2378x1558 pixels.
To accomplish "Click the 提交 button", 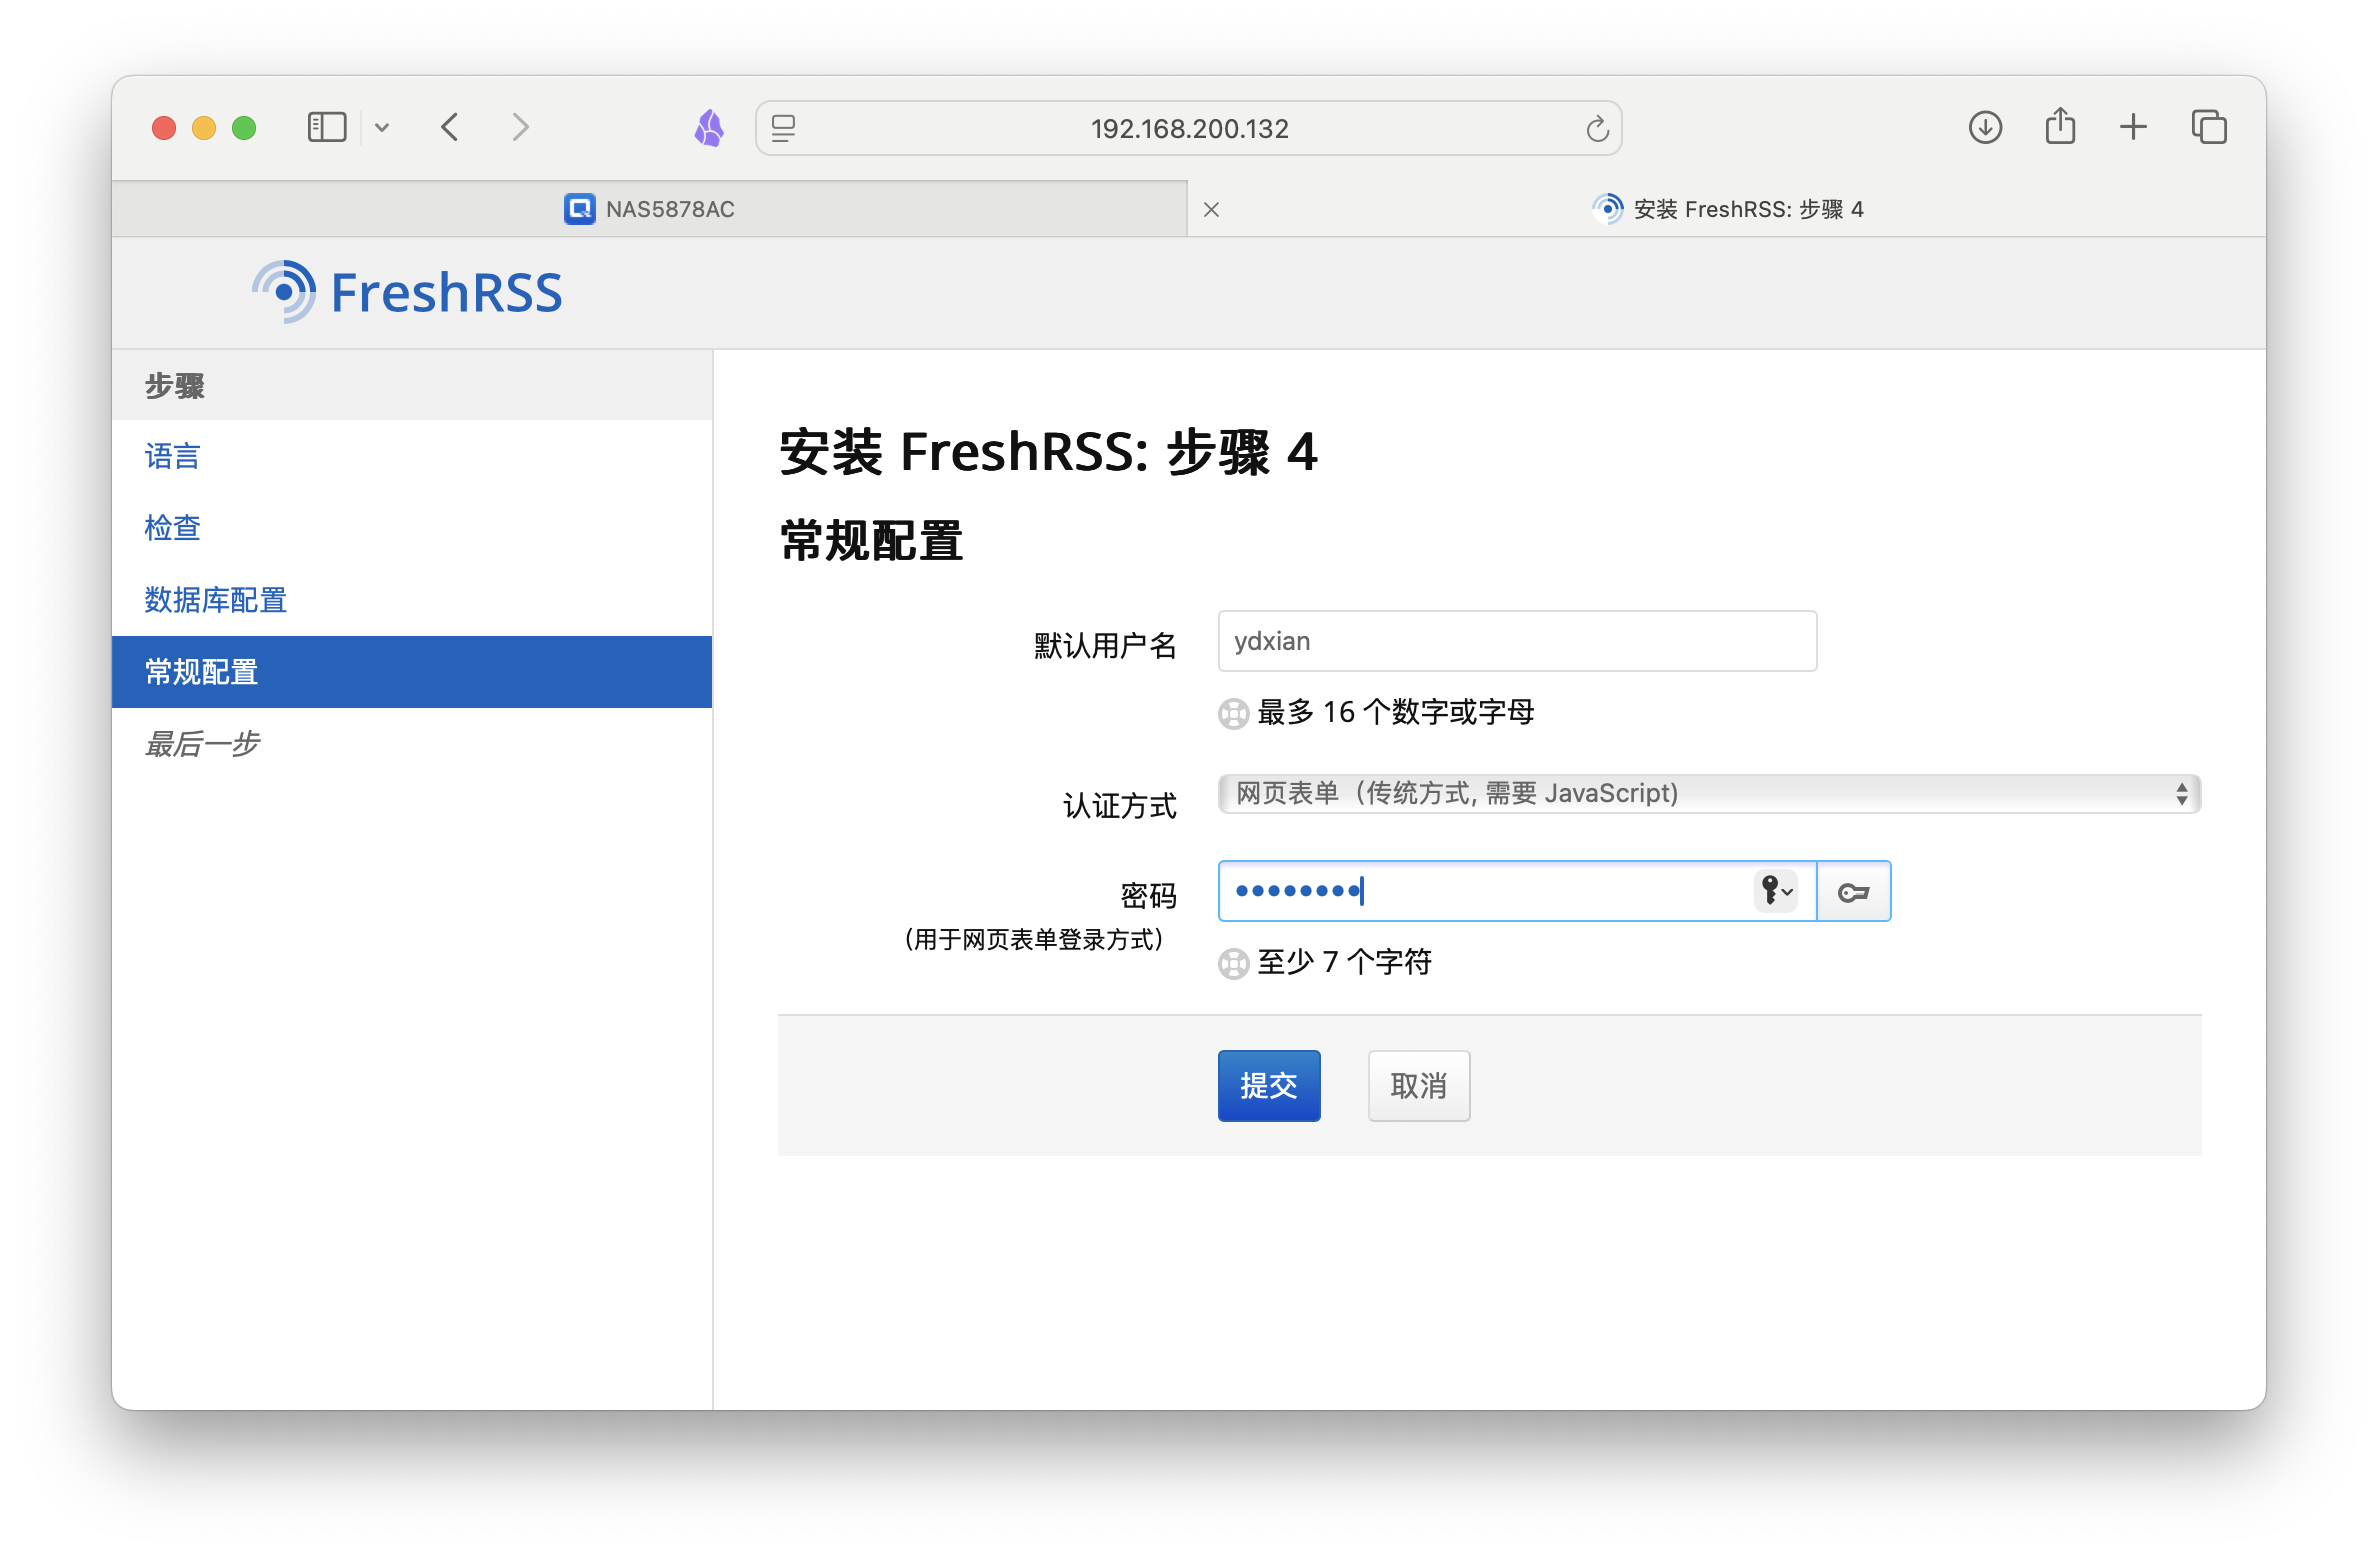I will pos(1269,1086).
